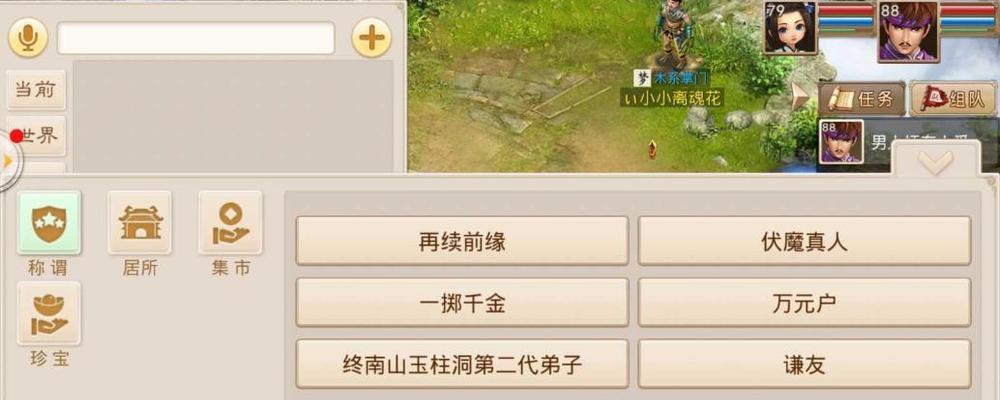Open the 珍宝 treasure icon
This screenshot has height=400, width=1000.
pos(49,313)
